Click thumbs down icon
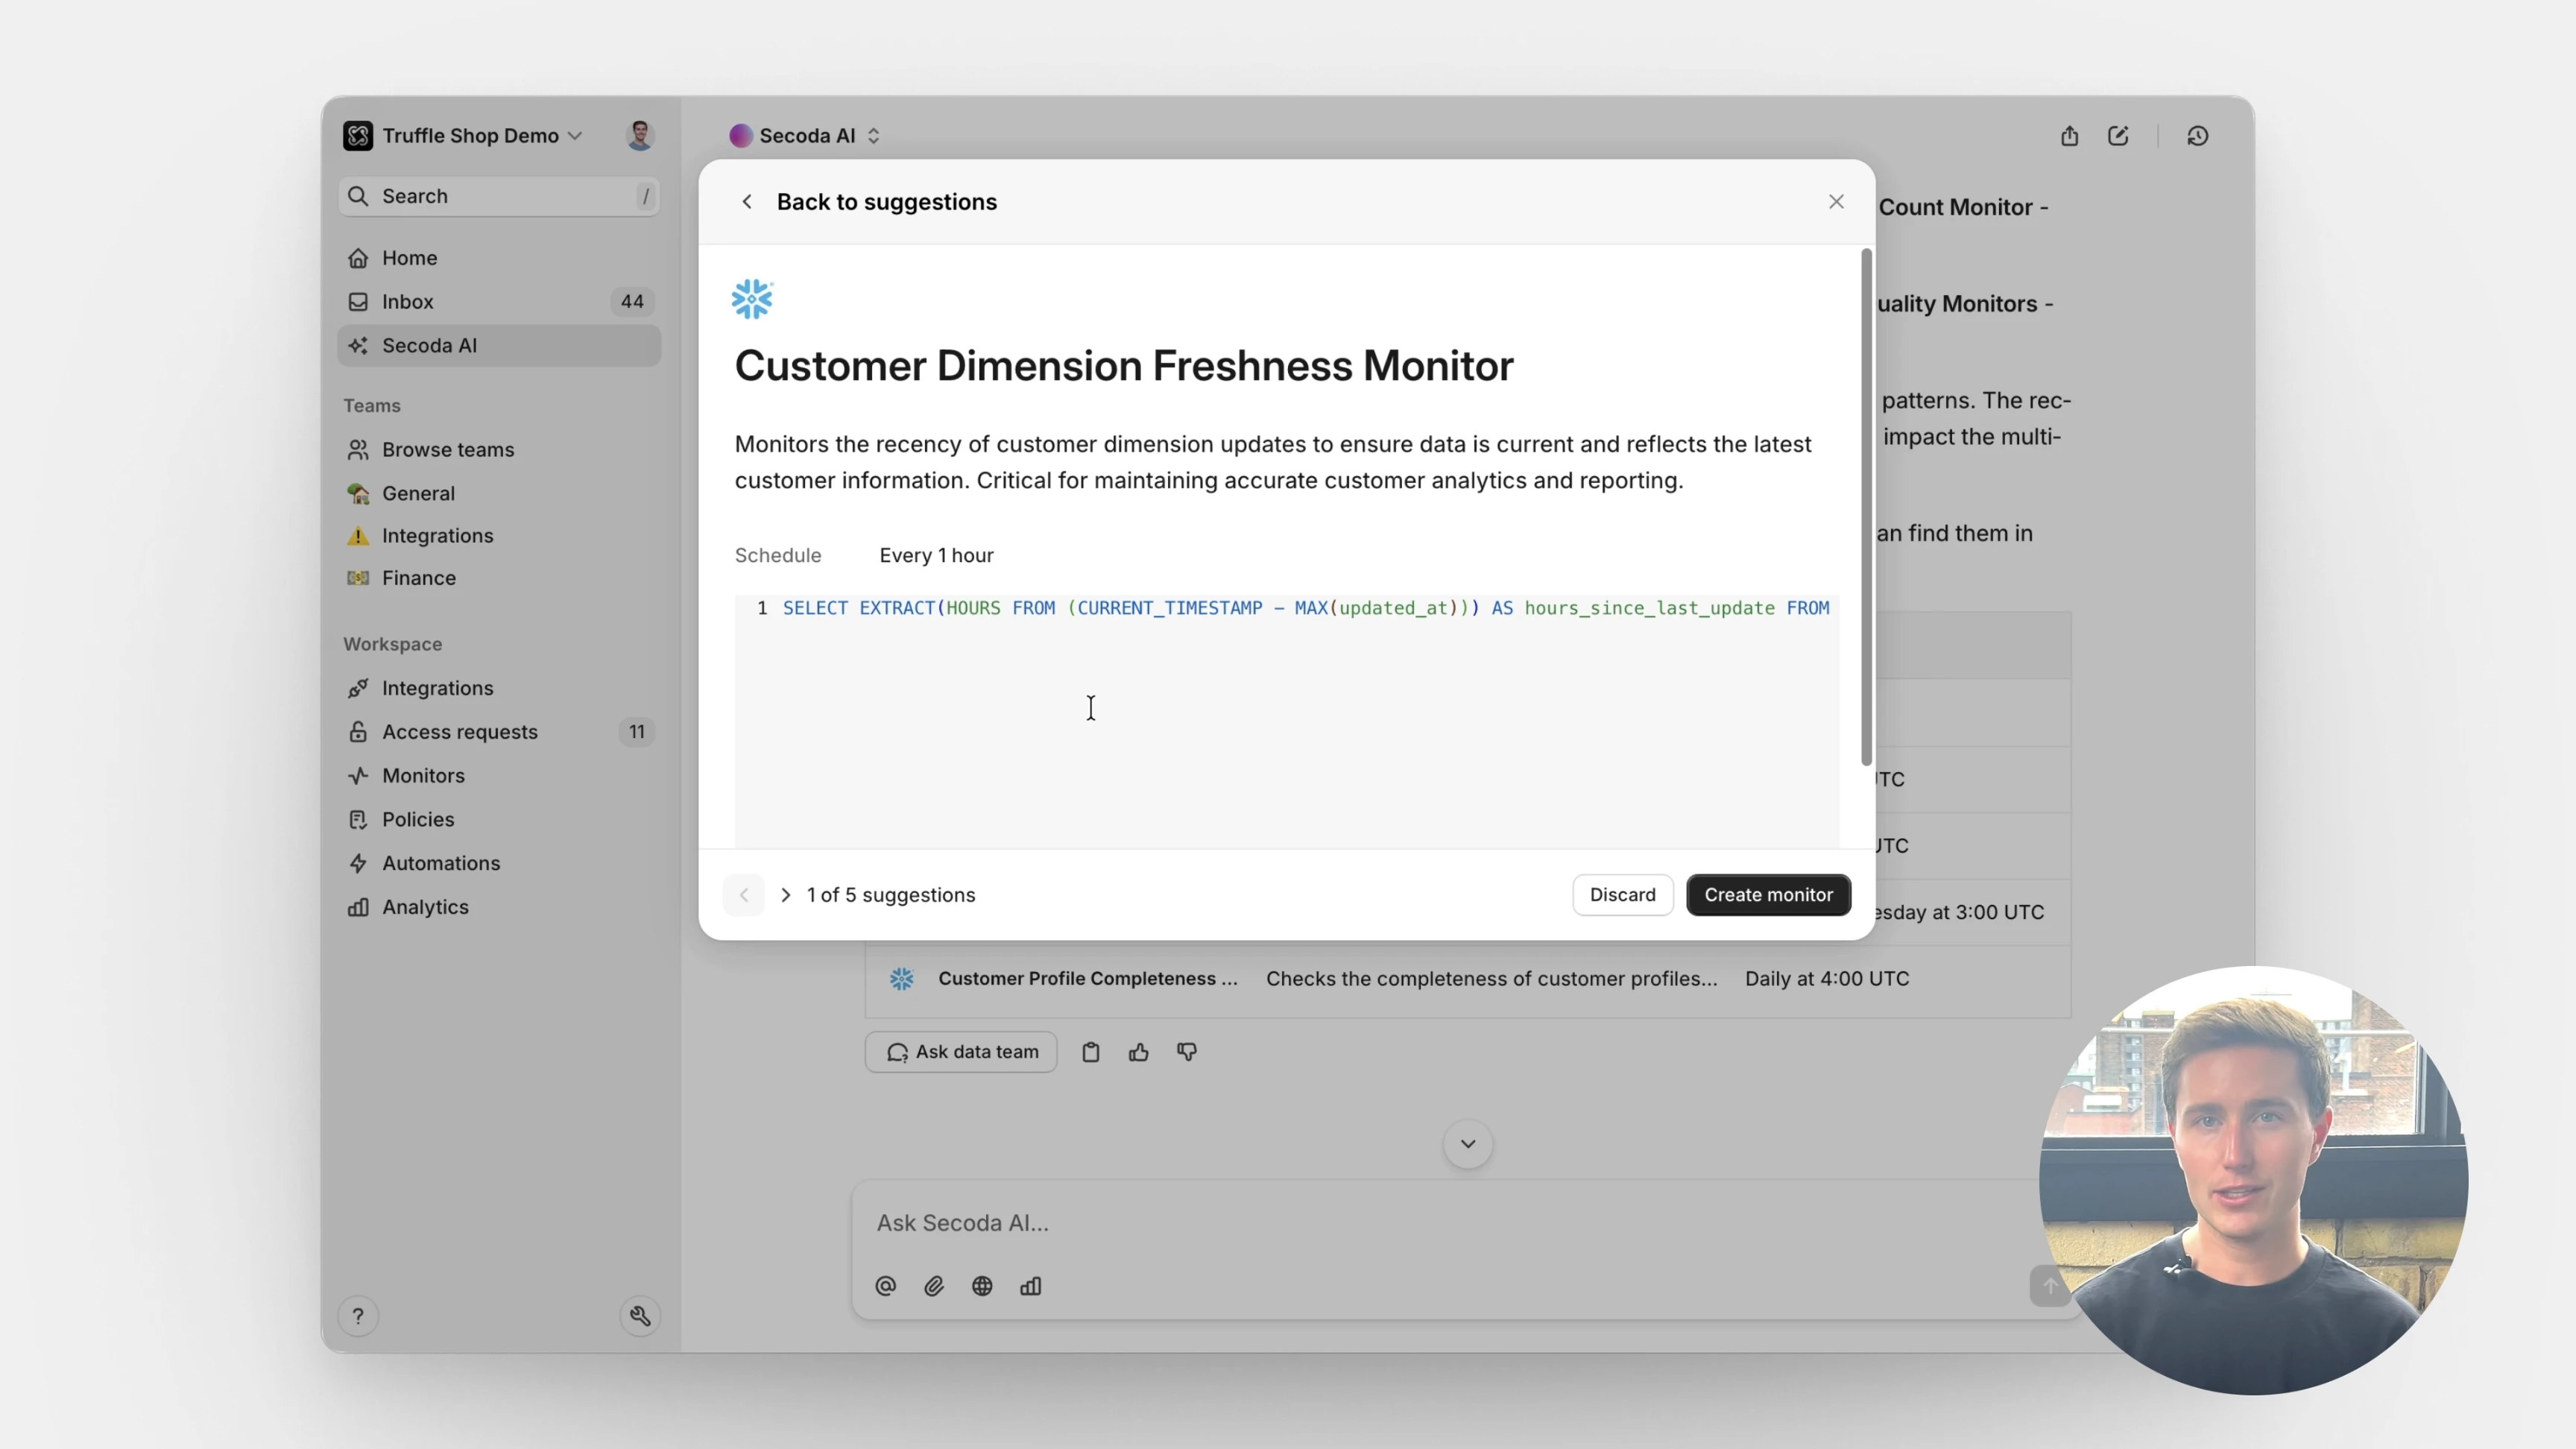The height and width of the screenshot is (1449, 2576). 1187,1052
